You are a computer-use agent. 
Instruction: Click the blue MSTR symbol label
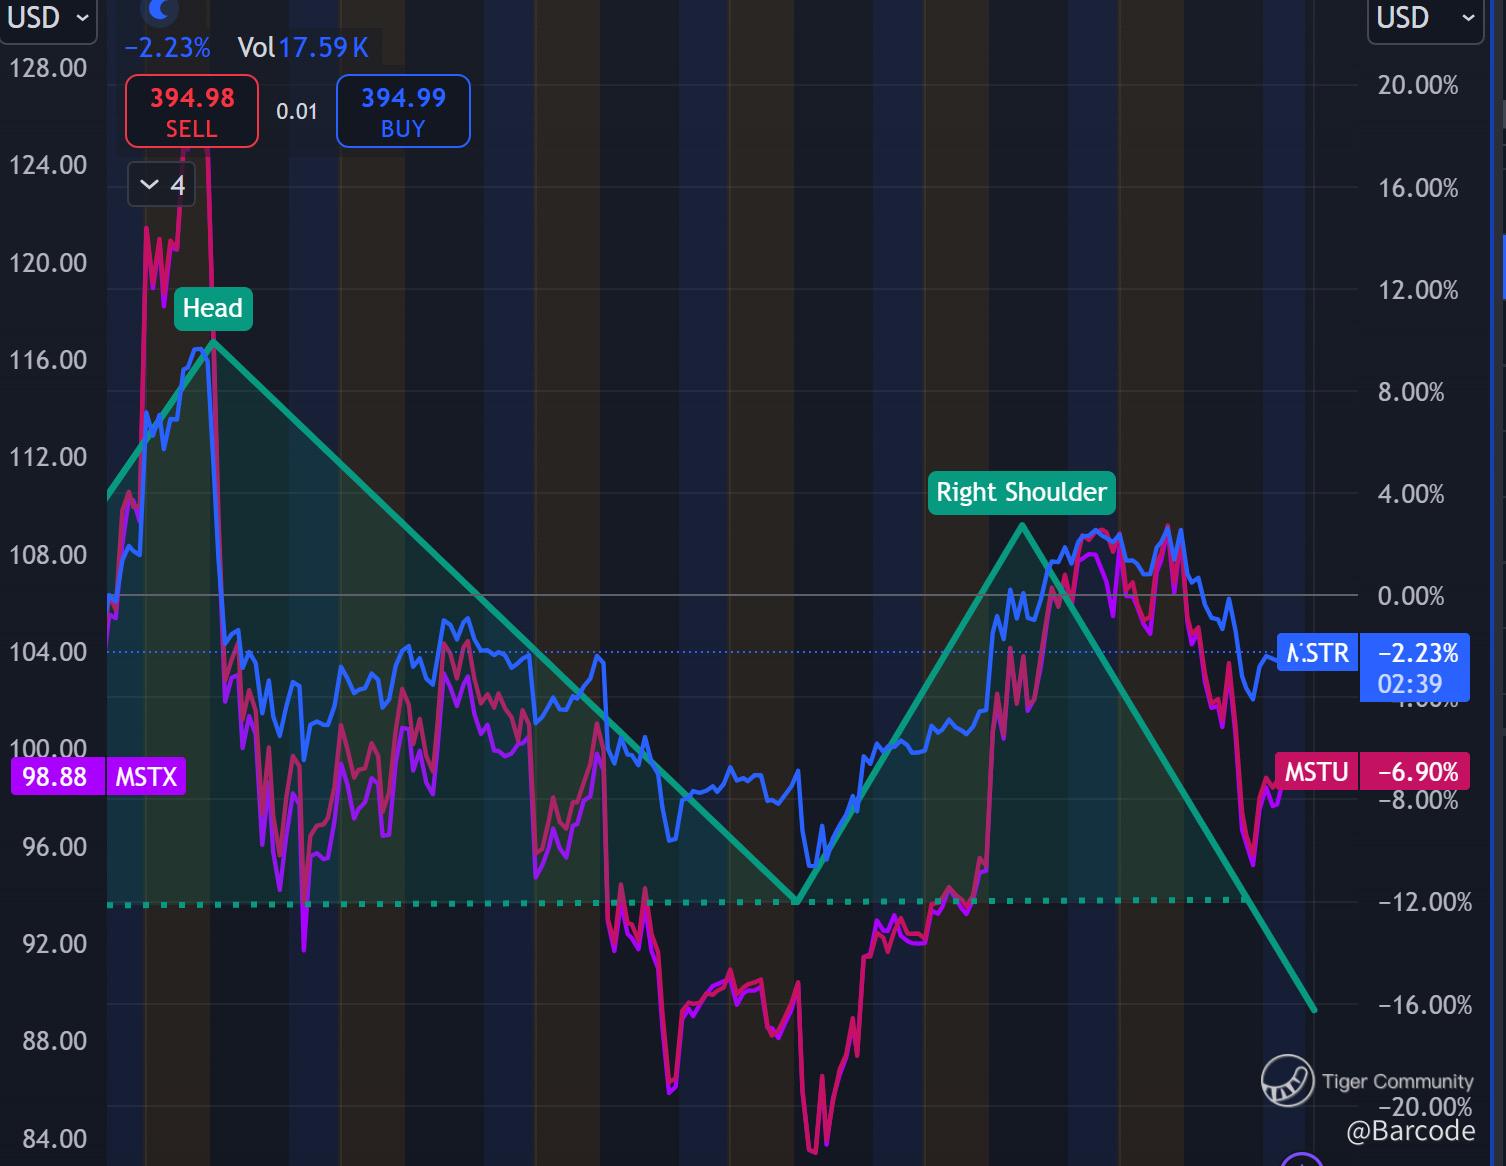[x=1318, y=653]
